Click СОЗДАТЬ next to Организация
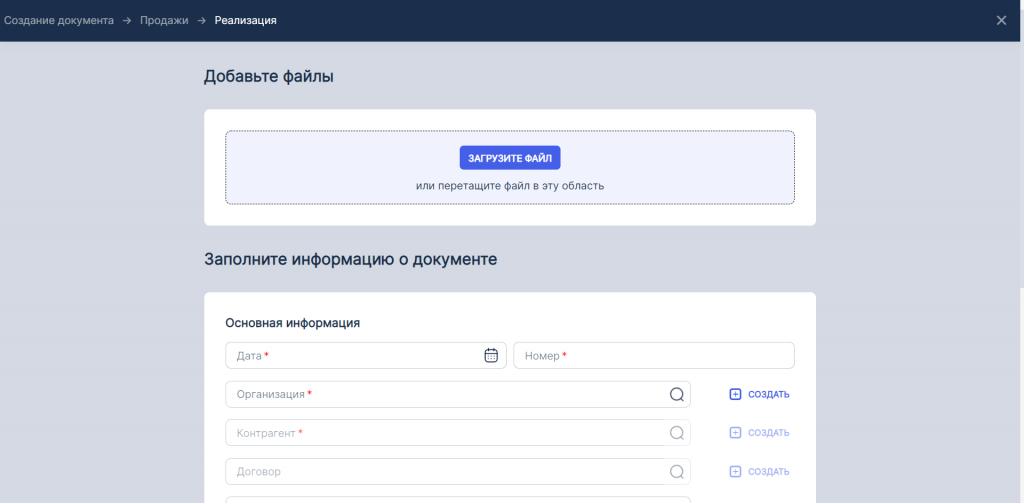The width and height of the screenshot is (1024, 503). coord(769,395)
